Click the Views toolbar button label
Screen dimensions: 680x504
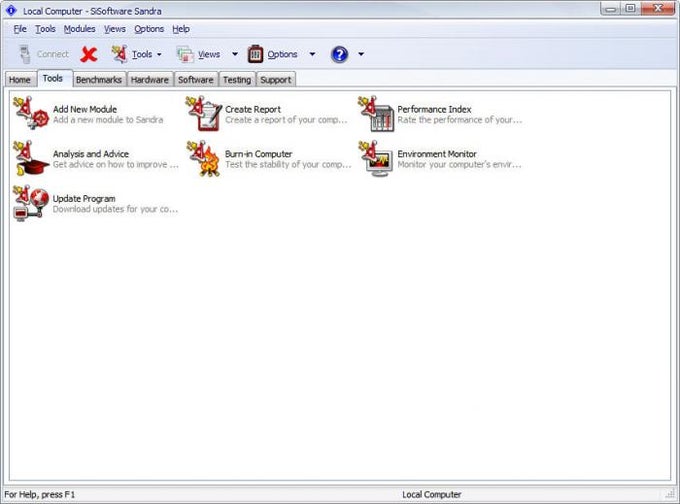pos(209,55)
